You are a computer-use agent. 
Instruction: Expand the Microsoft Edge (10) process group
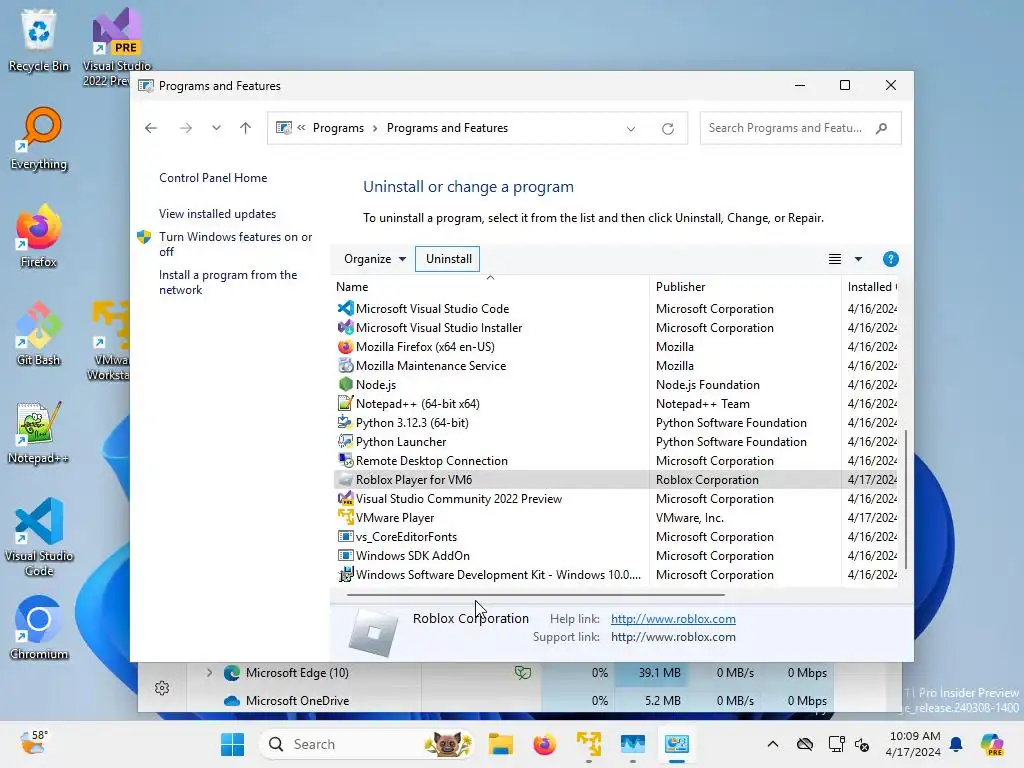coord(209,673)
